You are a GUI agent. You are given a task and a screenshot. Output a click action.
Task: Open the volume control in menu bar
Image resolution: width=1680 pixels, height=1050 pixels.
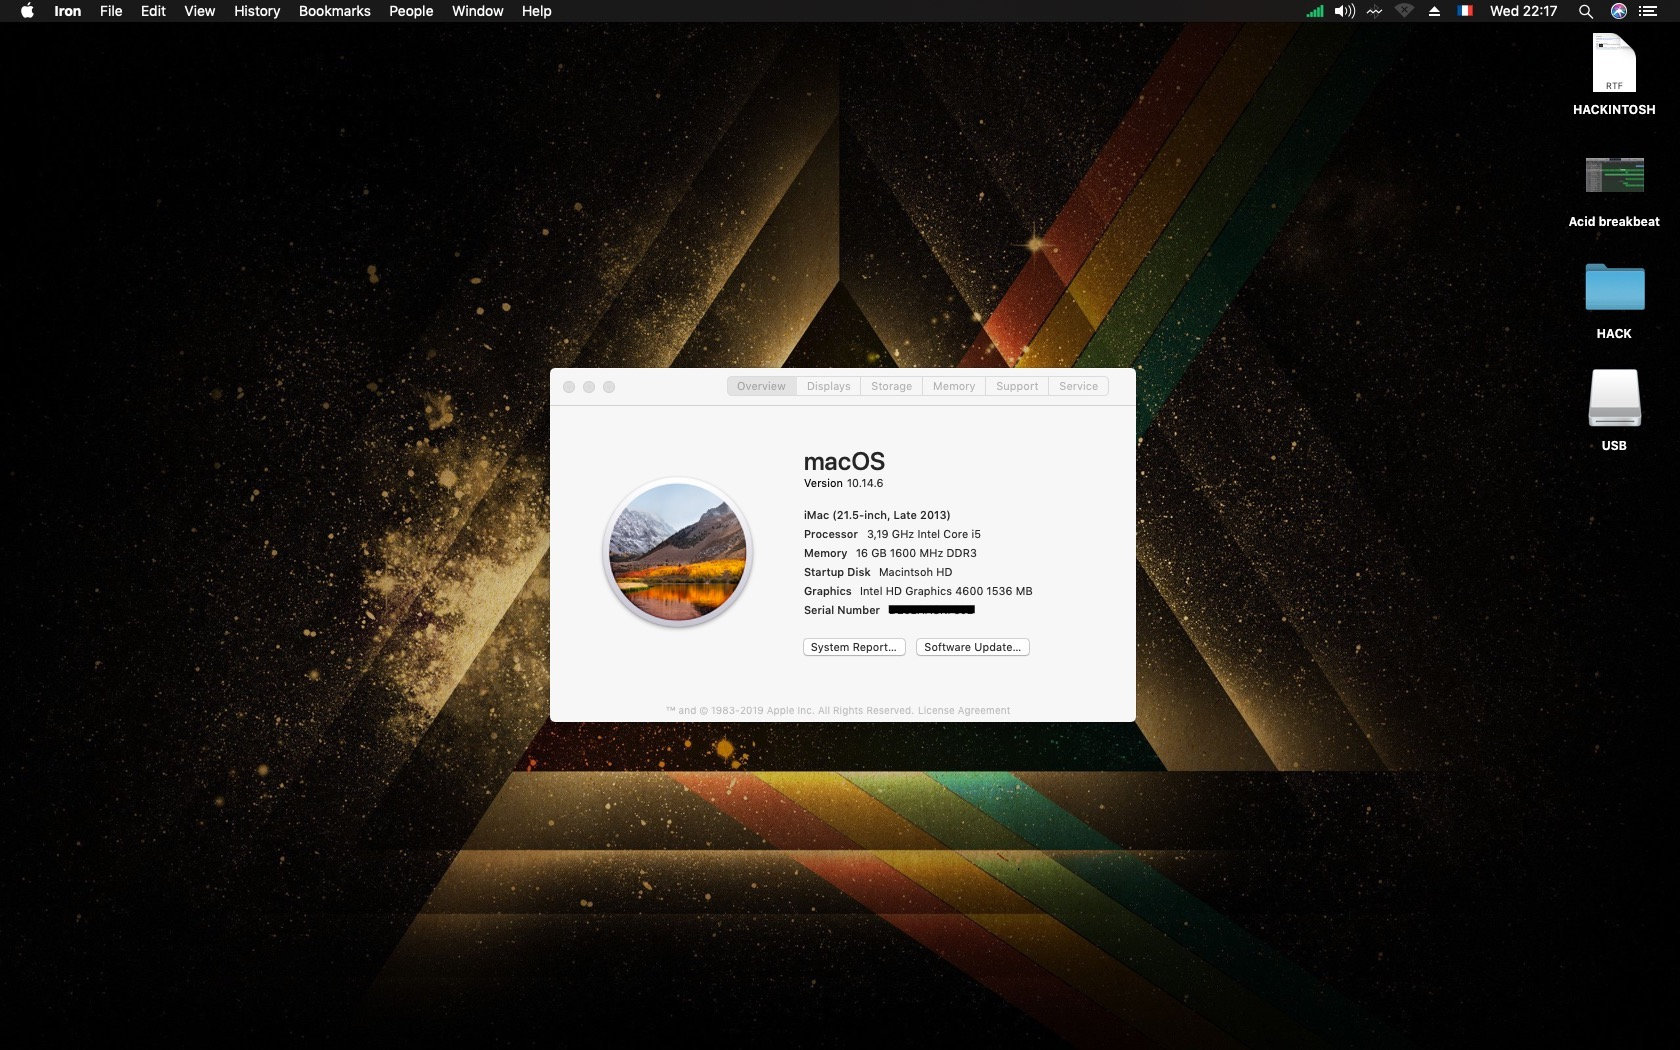point(1345,11)
